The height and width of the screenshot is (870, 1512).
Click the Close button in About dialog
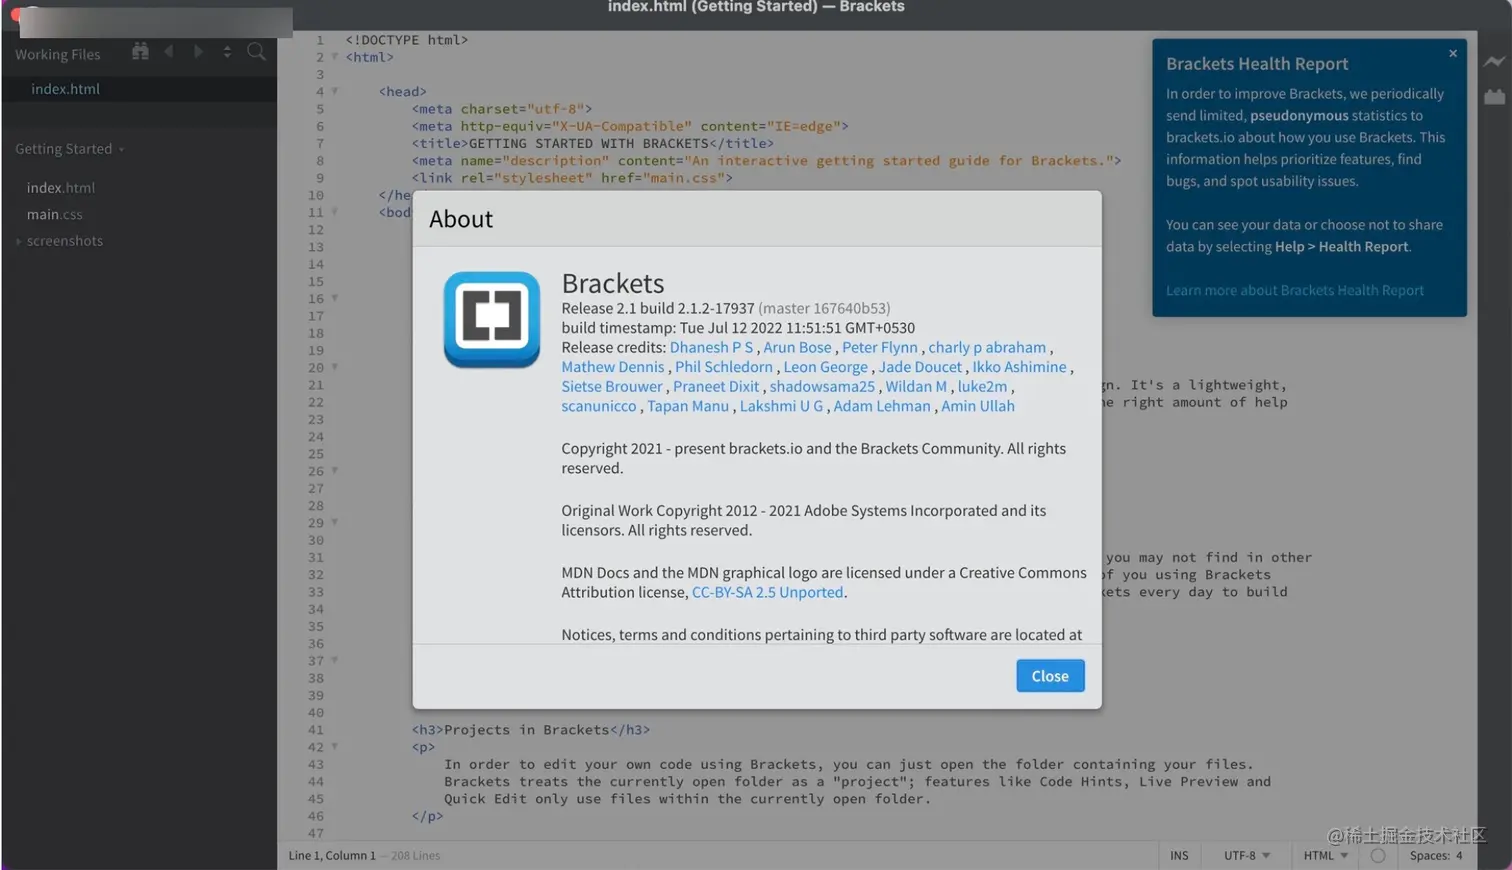pos(1050,676)
